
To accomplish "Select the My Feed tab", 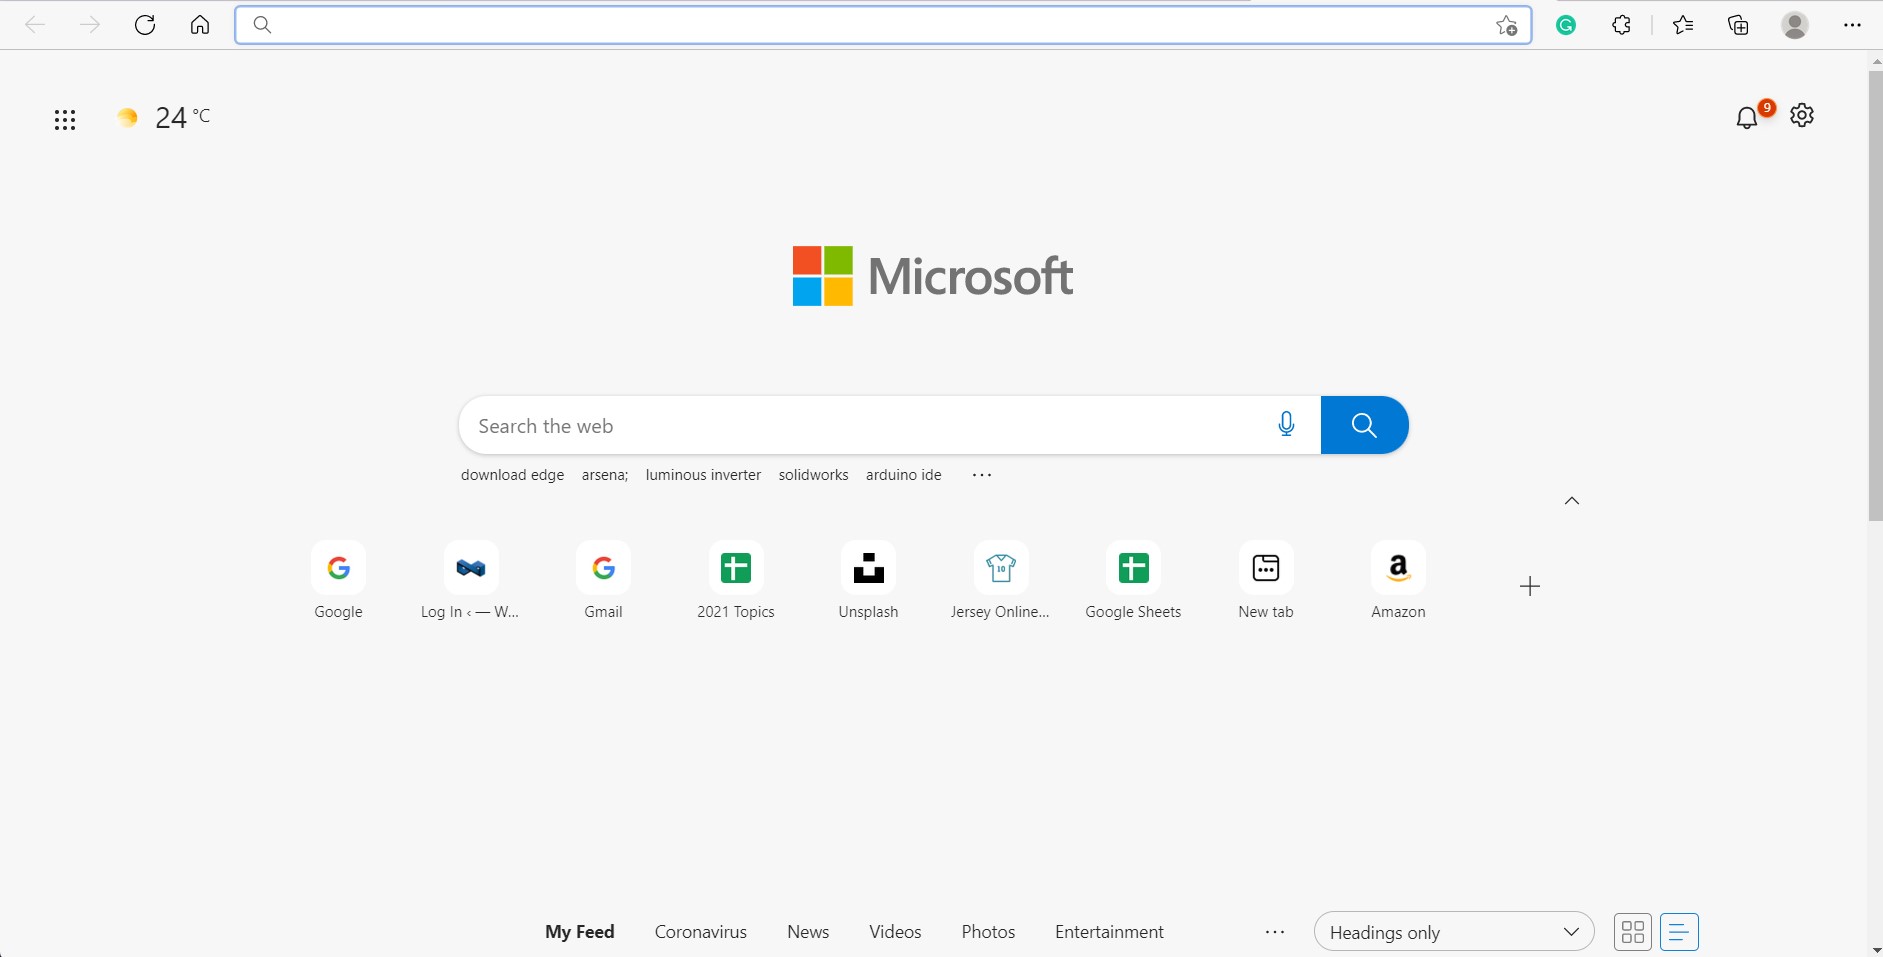I will [x=580, y=932].
